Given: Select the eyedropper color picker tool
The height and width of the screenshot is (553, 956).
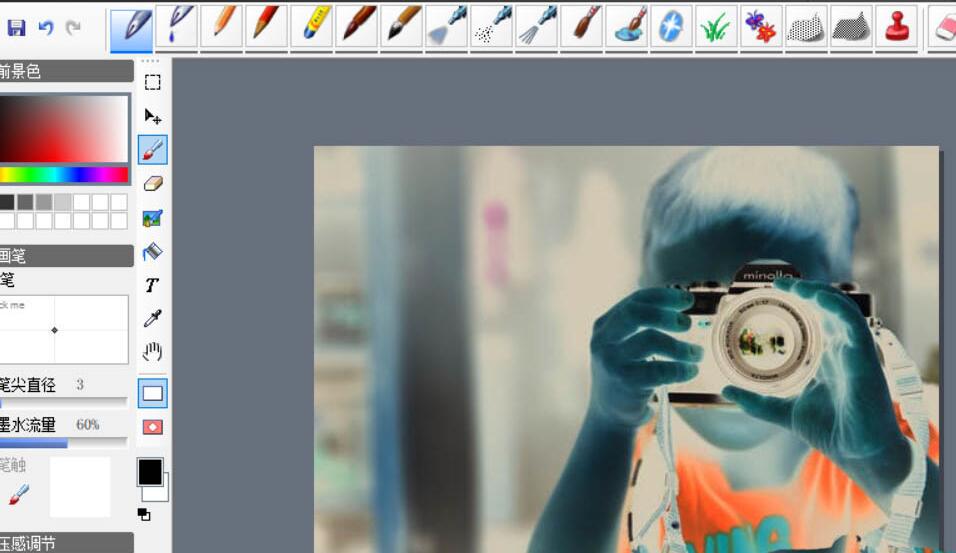Looking at the screenshot, I should [x=153, y=319].
